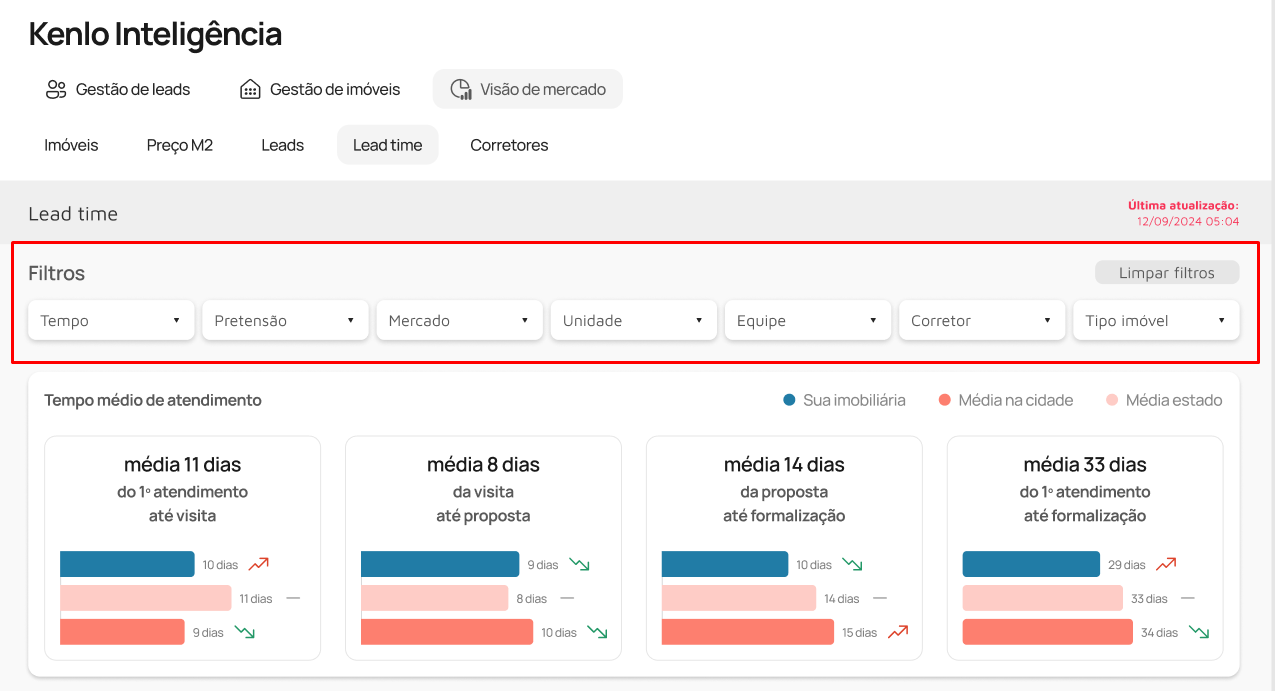The image size is (1275, 691).
Task: Click the média 11 dias heading
Action: click(x=182, y=464)
